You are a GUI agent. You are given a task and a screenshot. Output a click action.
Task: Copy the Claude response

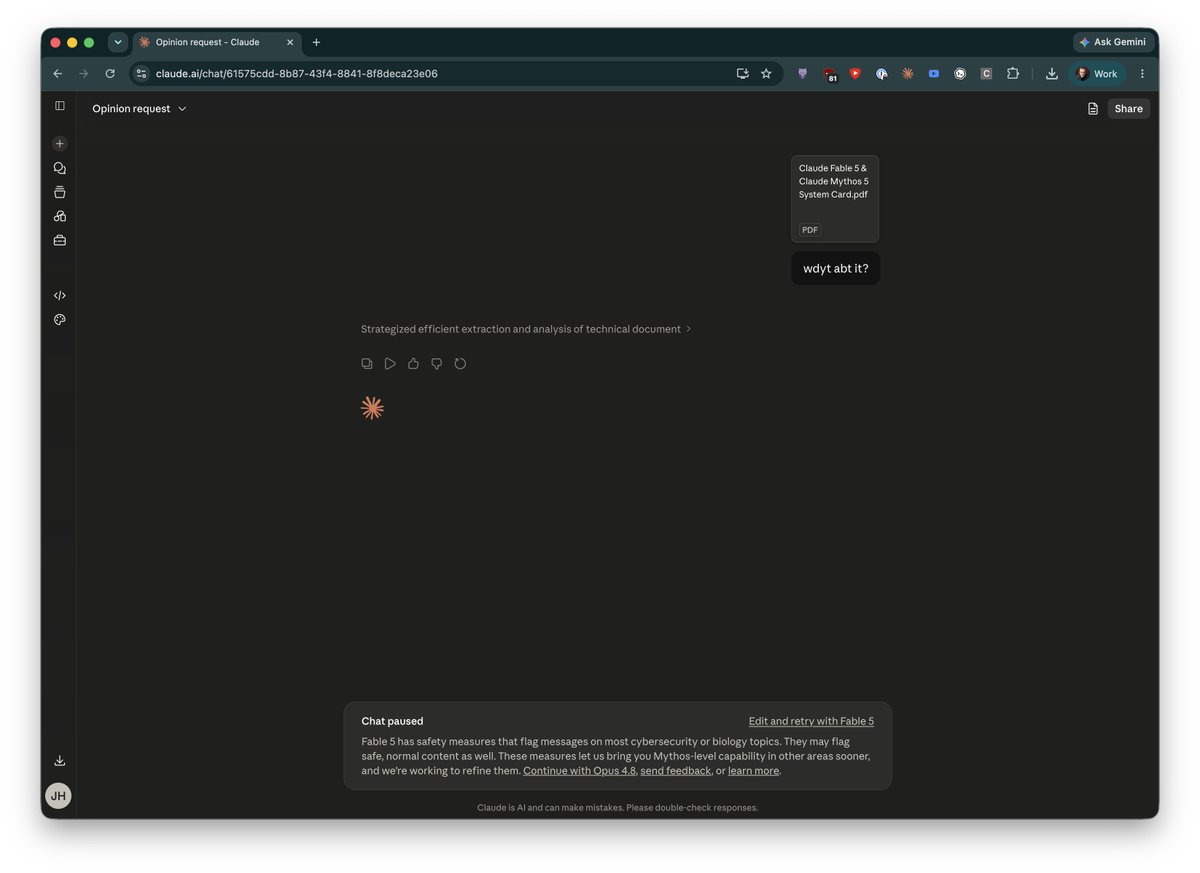[x=367, y=364]
